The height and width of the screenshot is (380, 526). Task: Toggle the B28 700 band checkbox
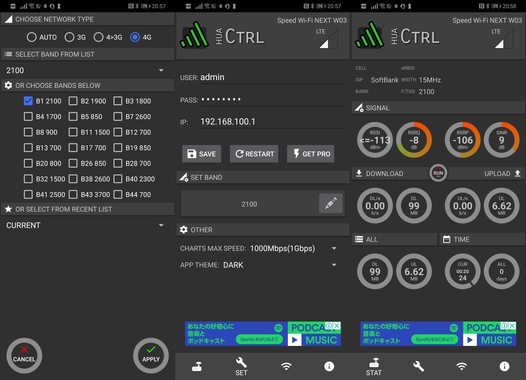tap(118, 163)
